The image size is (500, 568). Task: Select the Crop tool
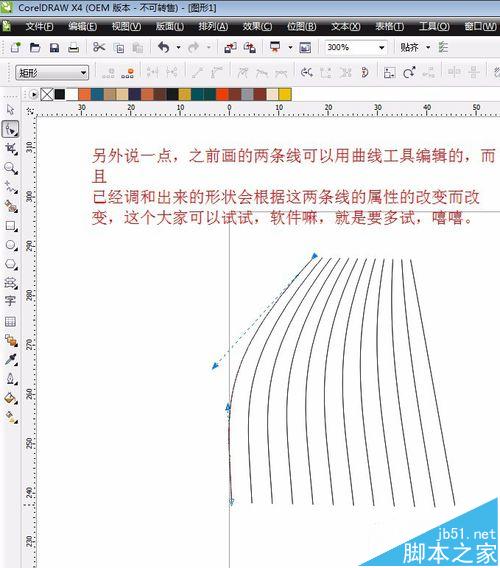pos(10,149)
